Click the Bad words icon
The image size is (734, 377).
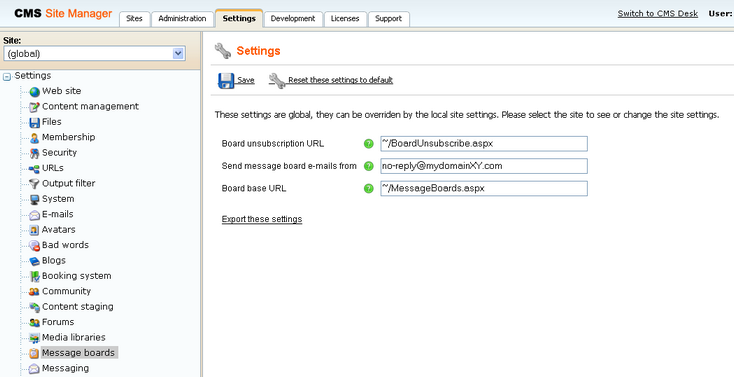pos(35,246)
